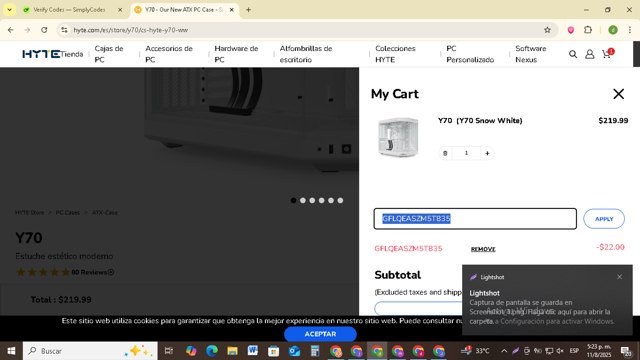Open the 80 Reviews link

[93, 272]
